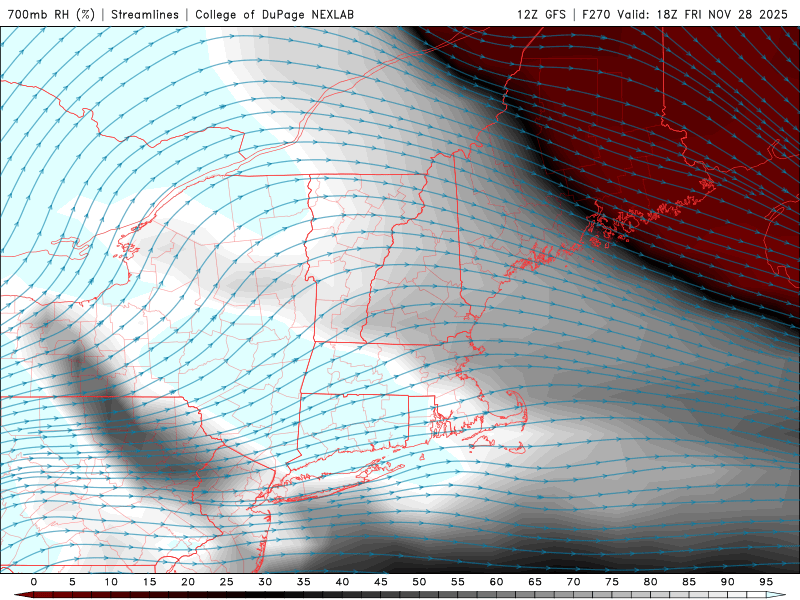This screenshot has height=600, width=800.
Task: Click the 45 tick label on RH scale
Action: pyautogui.click(x=381, y=582)
